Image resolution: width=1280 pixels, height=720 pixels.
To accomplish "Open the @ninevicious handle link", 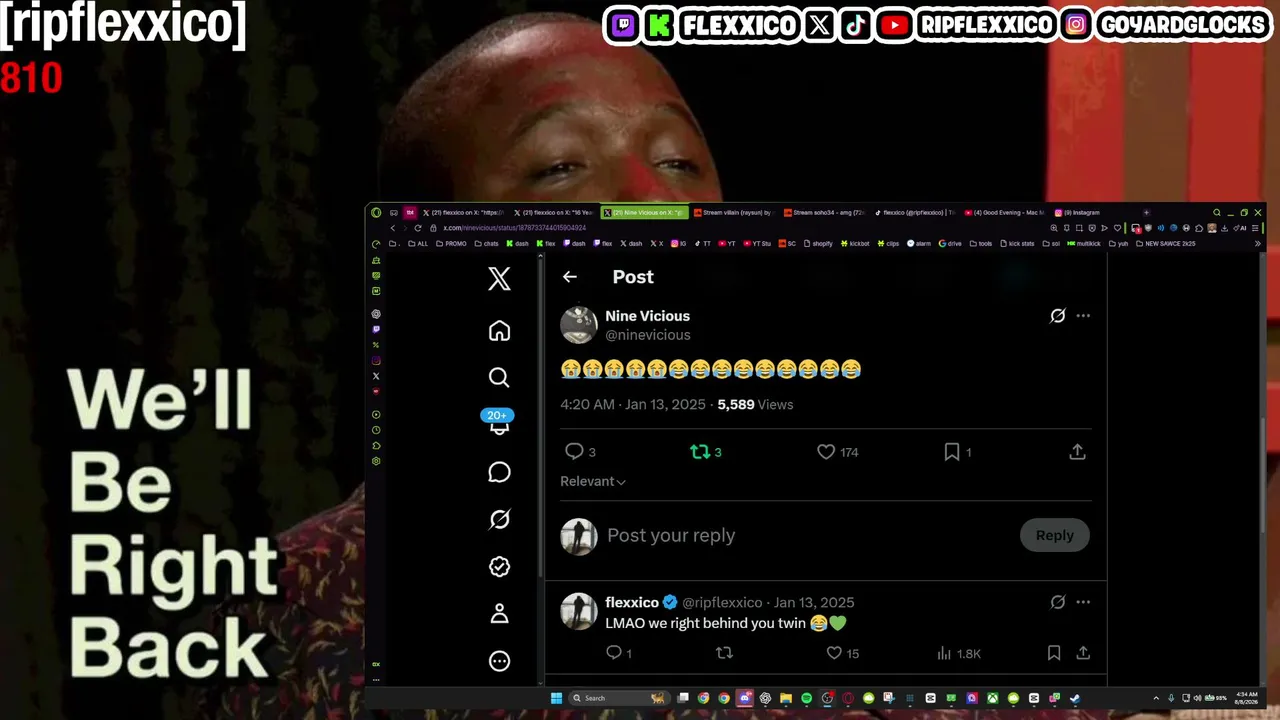I will [648, 335].
